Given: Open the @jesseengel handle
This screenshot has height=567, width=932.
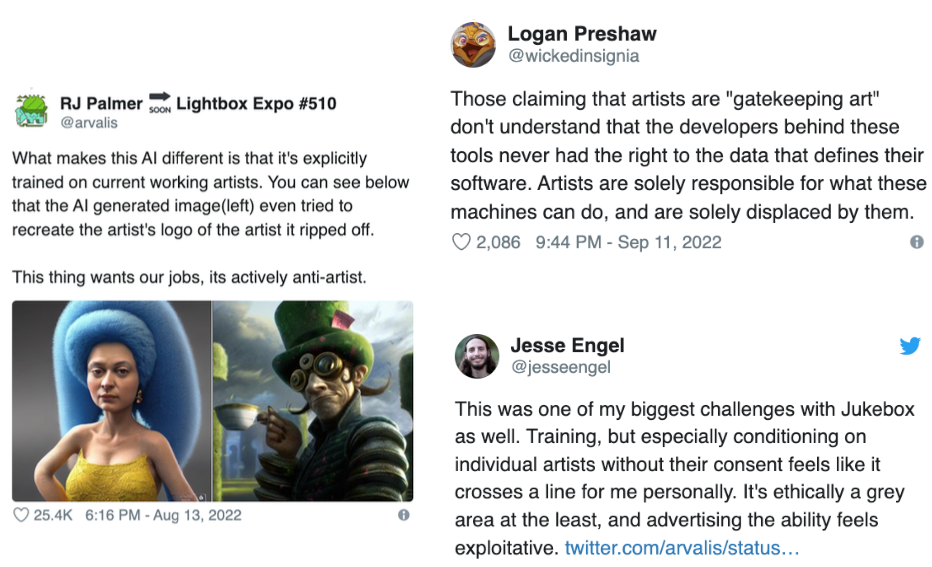Looking at the screenshot, I should point(561,367).
